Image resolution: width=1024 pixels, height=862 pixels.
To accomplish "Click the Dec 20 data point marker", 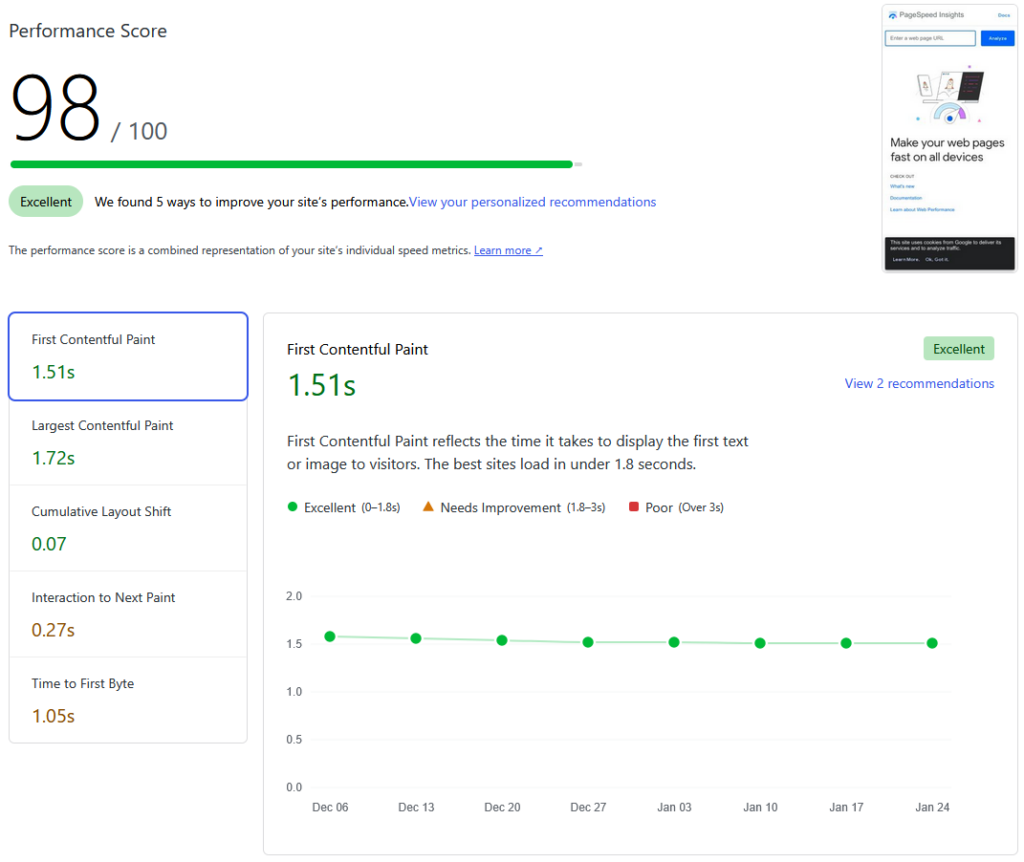I will point(502,640).
